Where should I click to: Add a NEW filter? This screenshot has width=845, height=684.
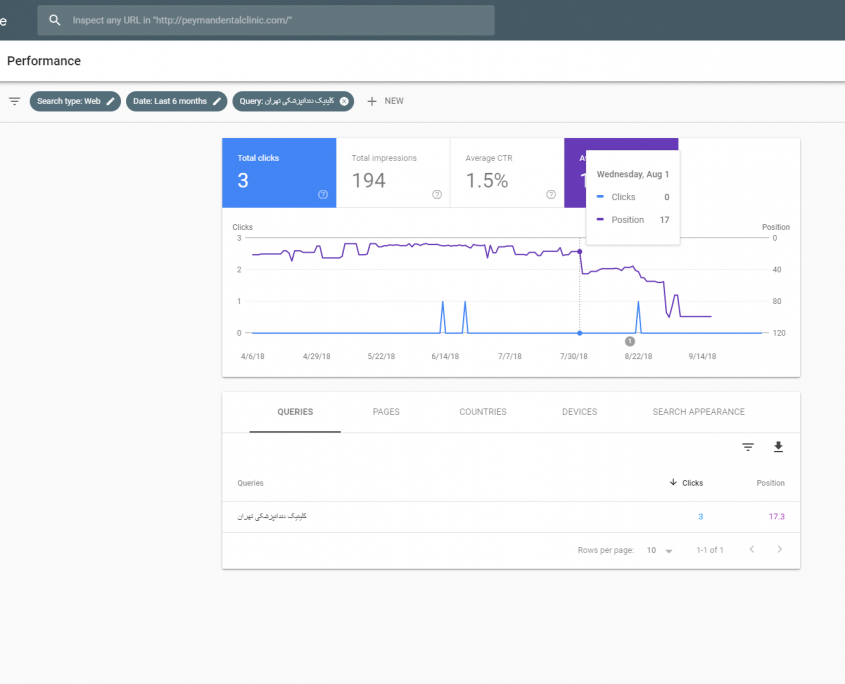[385, 101]
